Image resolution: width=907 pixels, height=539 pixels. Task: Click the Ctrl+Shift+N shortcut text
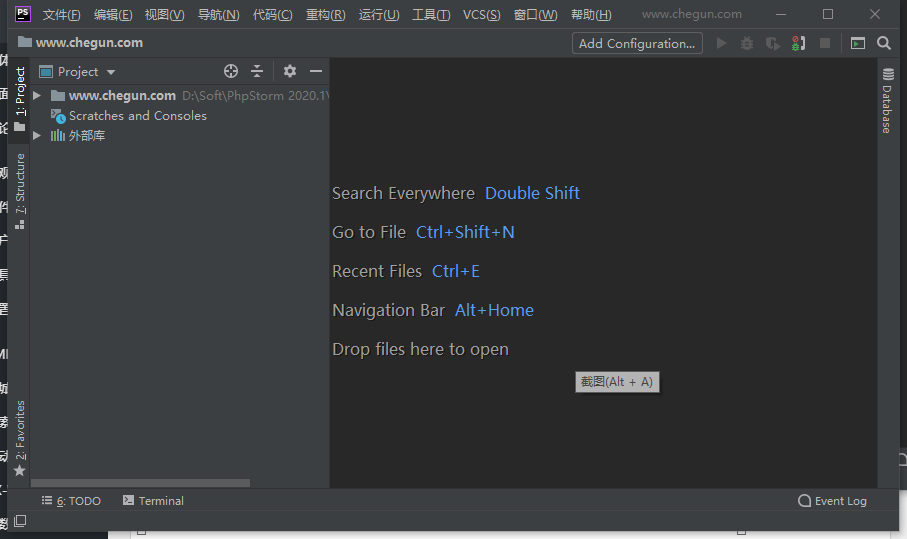click(465, 232)
